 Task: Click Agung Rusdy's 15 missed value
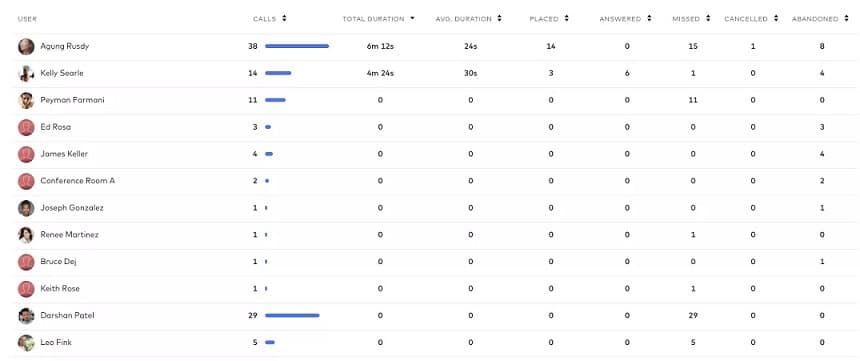click(x=693, y=47)
